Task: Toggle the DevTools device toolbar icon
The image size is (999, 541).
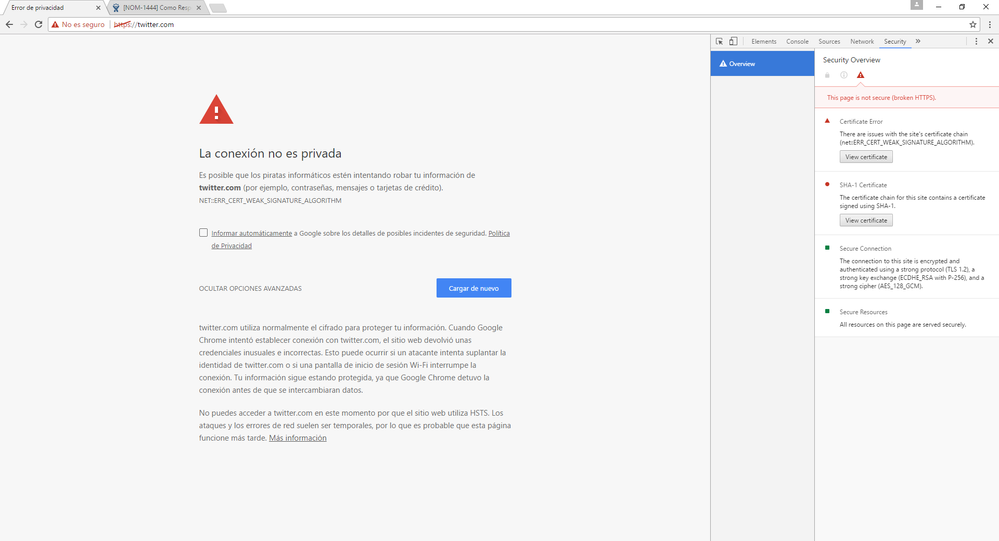Action: coord(733,41)
